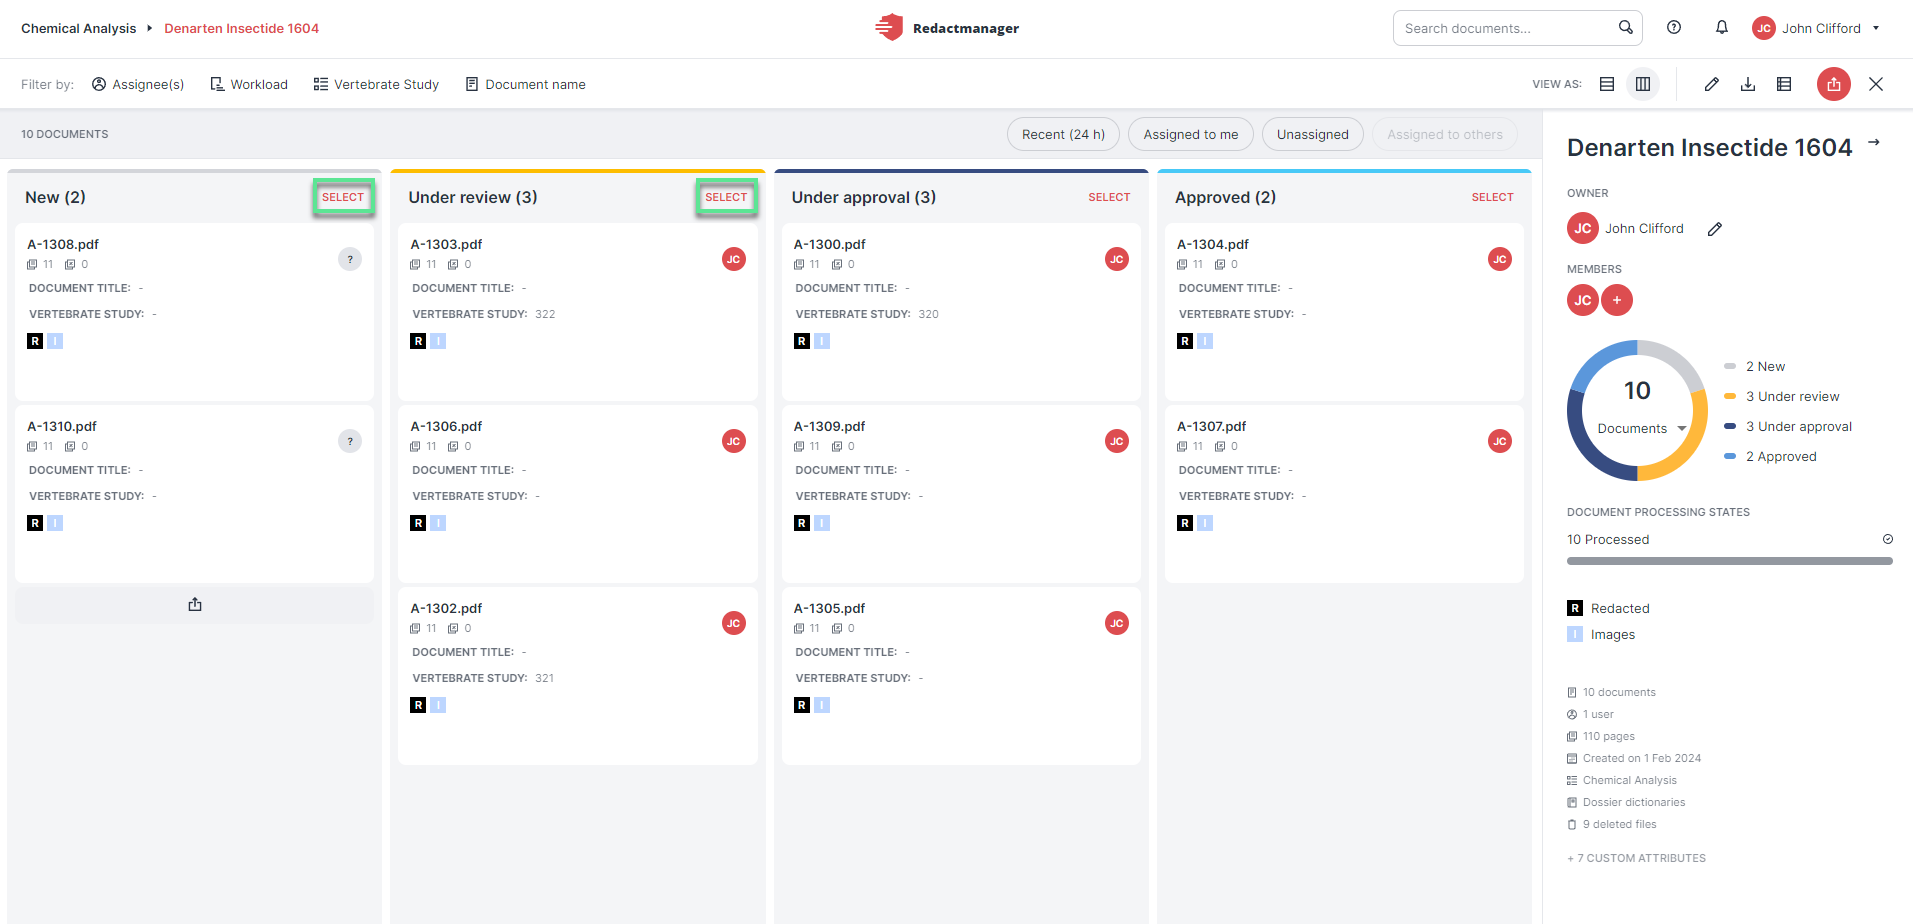Edit owner John Clifford pencil icon

pyautogui.click(x=1715, y=229)
